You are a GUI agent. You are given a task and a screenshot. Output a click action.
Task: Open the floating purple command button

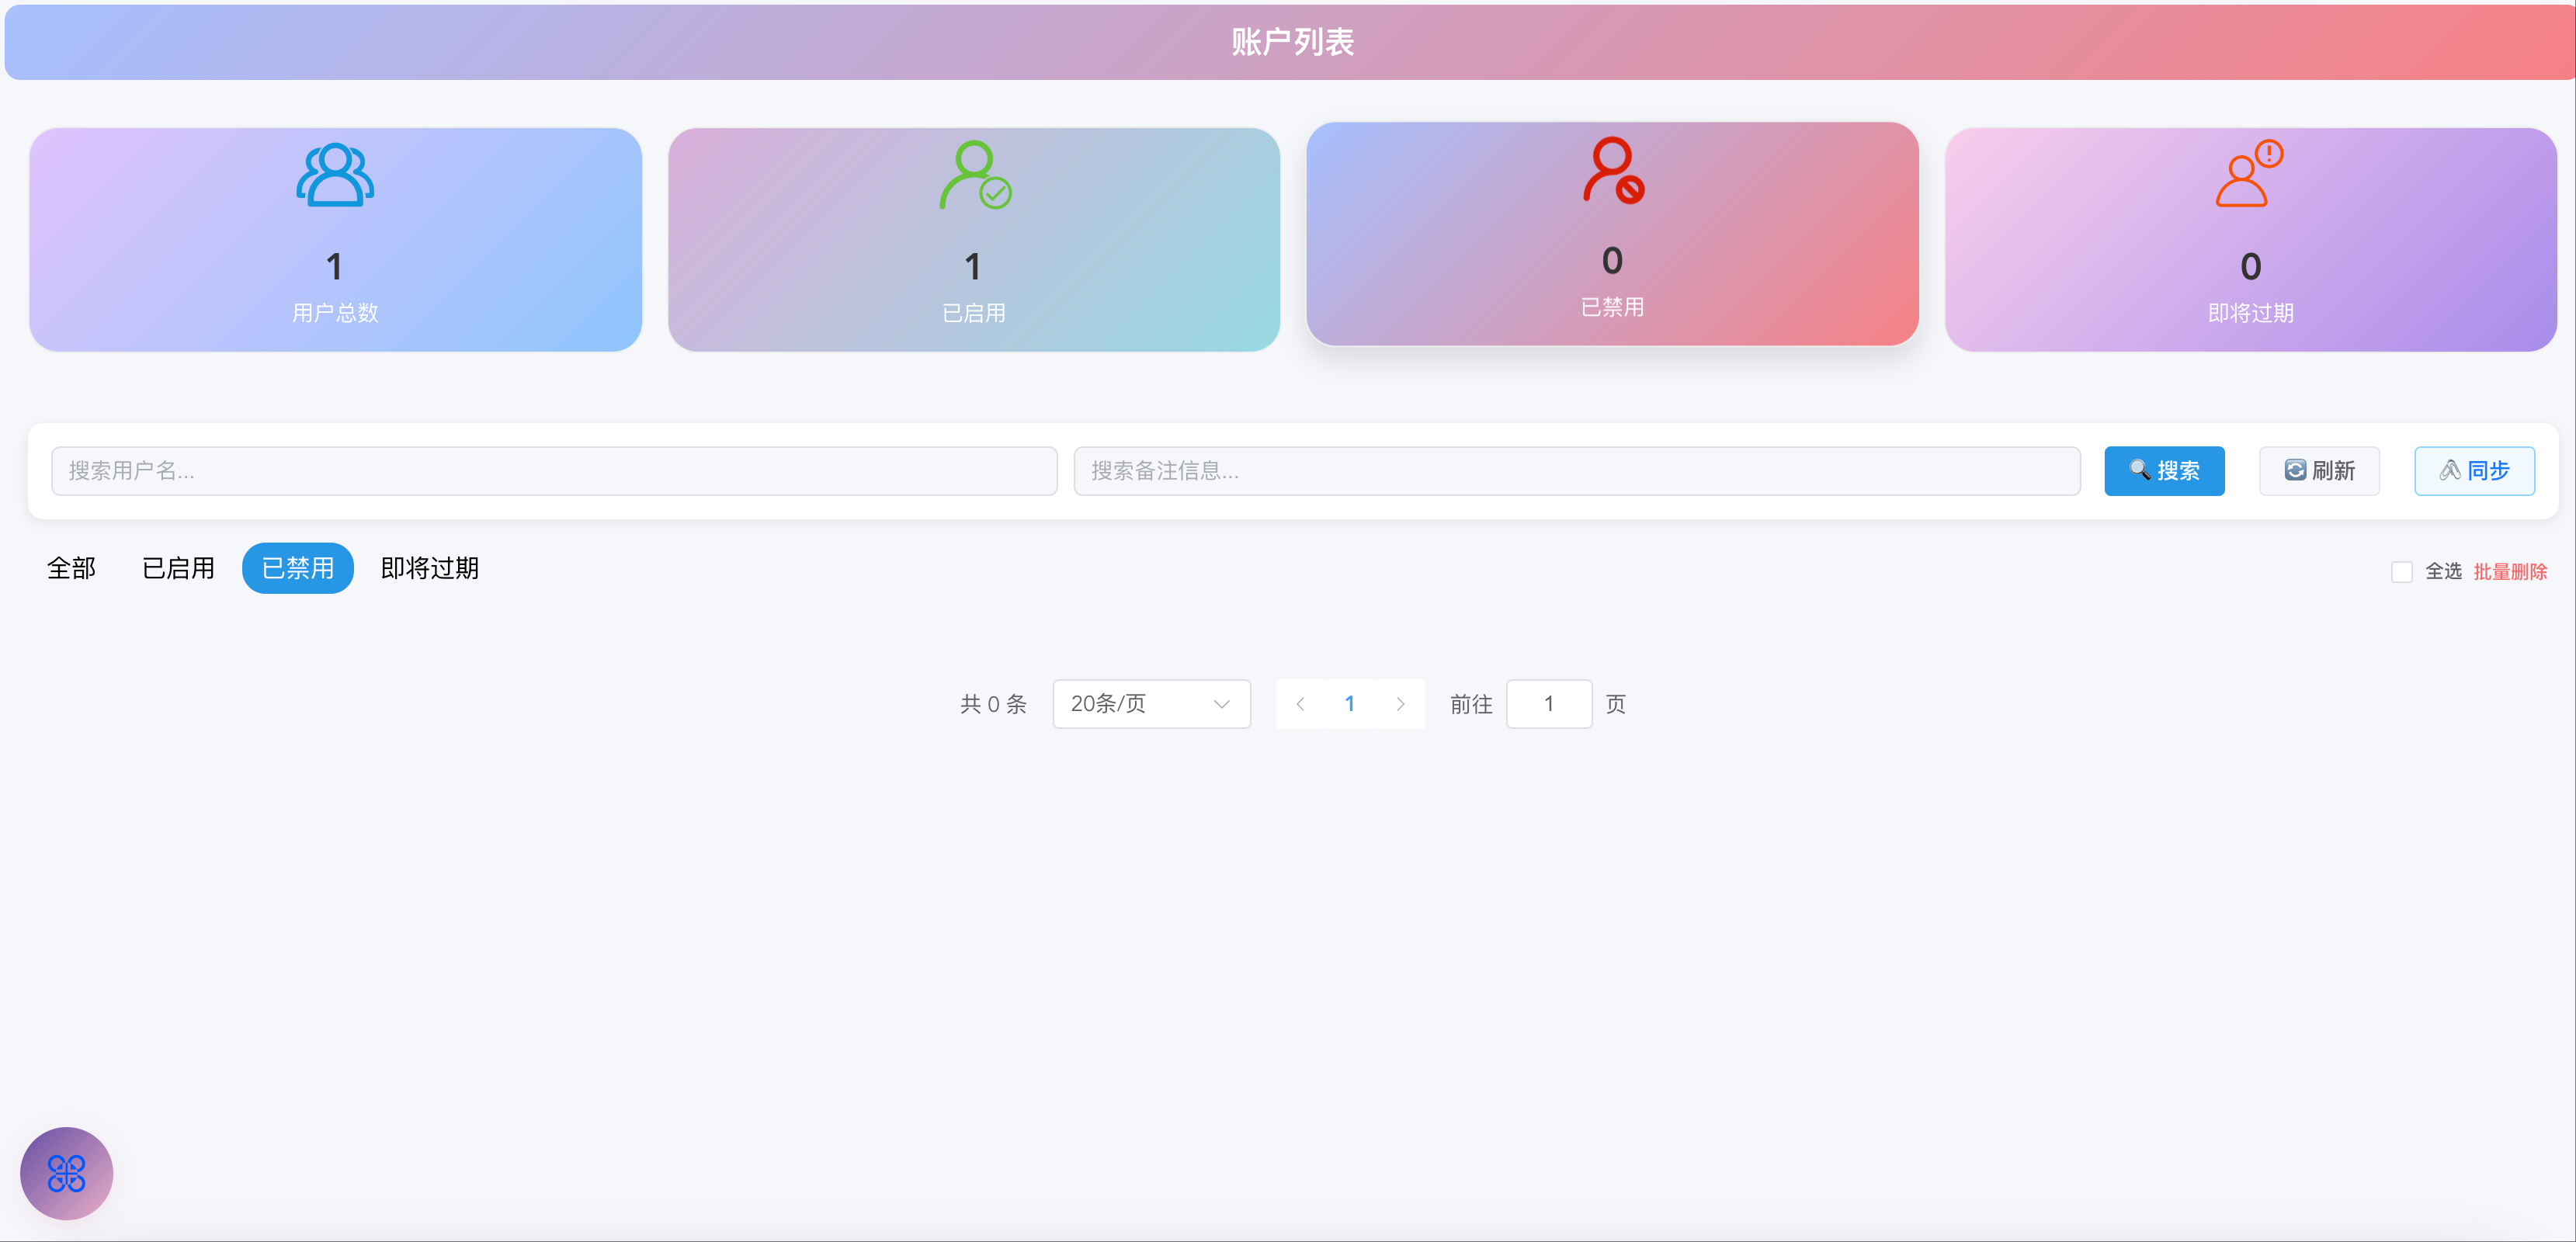point(66,1173)
